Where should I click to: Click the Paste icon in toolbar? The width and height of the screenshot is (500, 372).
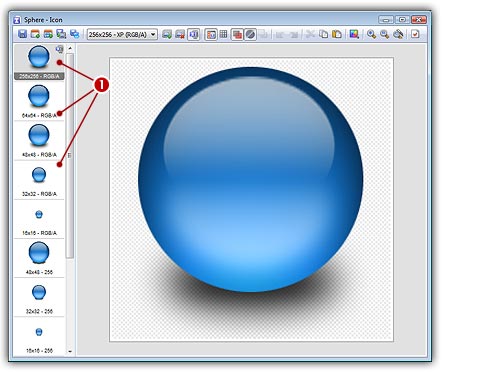tap(337, 34)
